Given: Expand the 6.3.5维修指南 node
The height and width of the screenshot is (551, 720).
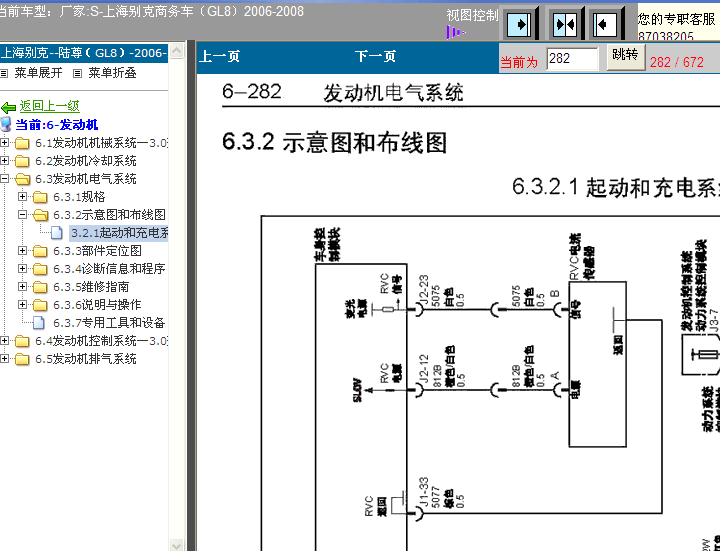Looking at the screenshot, I should tap(22, 286).
